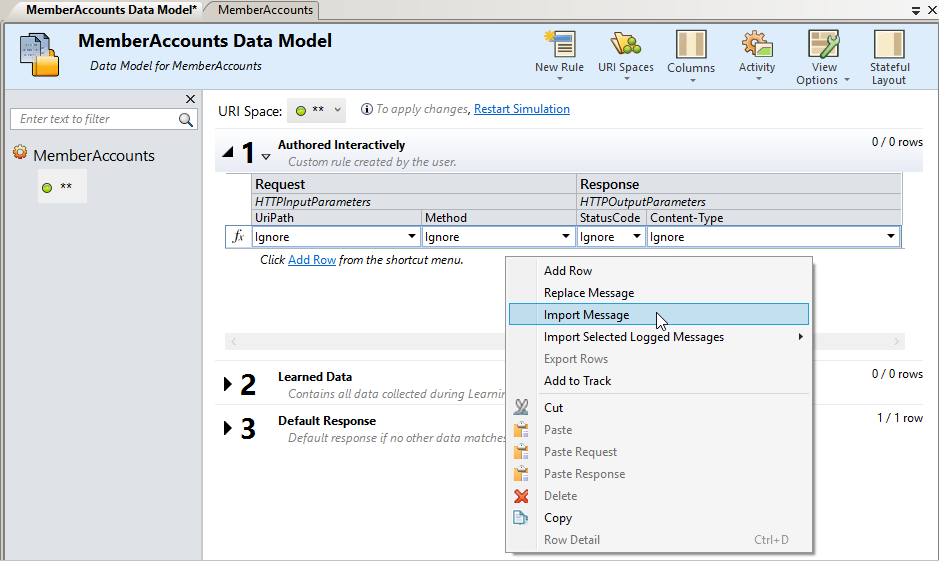The width and height of the screenshot is (939, 561).
Task: Collapse the Authored Interactively rule section
Action: pos(228,153)
